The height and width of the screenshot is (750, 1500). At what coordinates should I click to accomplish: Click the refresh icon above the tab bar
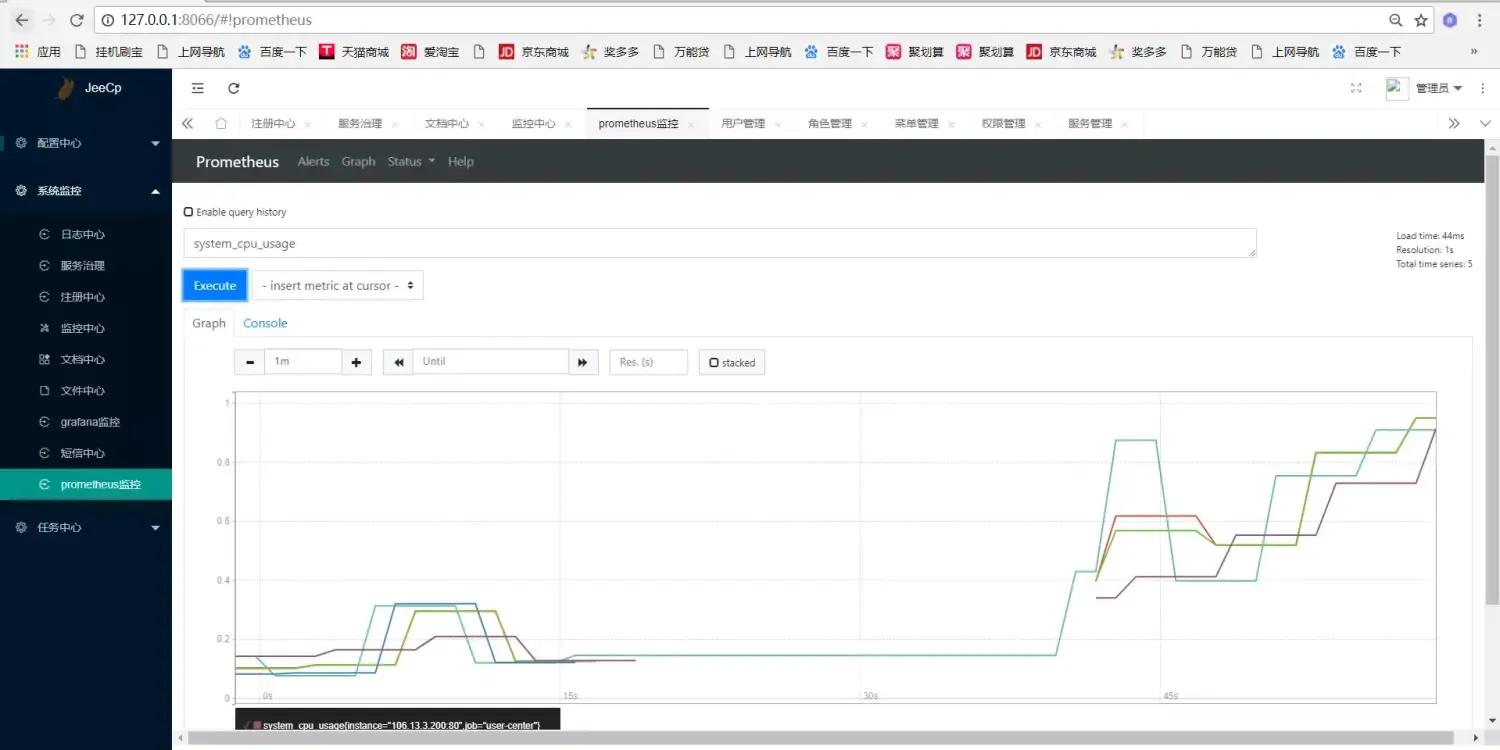click(x=233, y=88)
